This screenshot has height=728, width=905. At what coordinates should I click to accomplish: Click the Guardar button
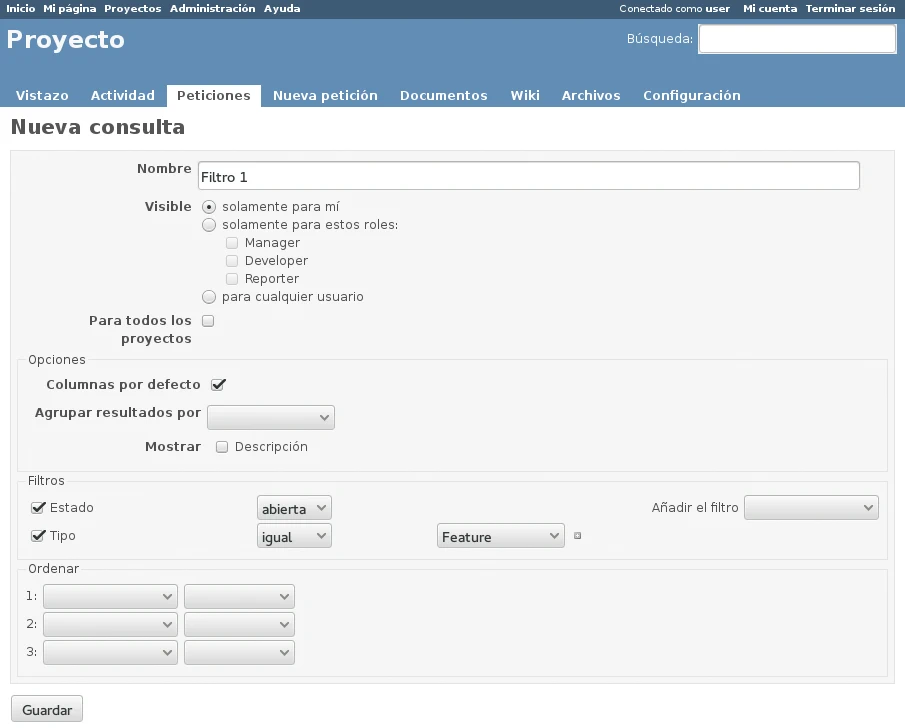pyautogui.click(x=47, y=710)
